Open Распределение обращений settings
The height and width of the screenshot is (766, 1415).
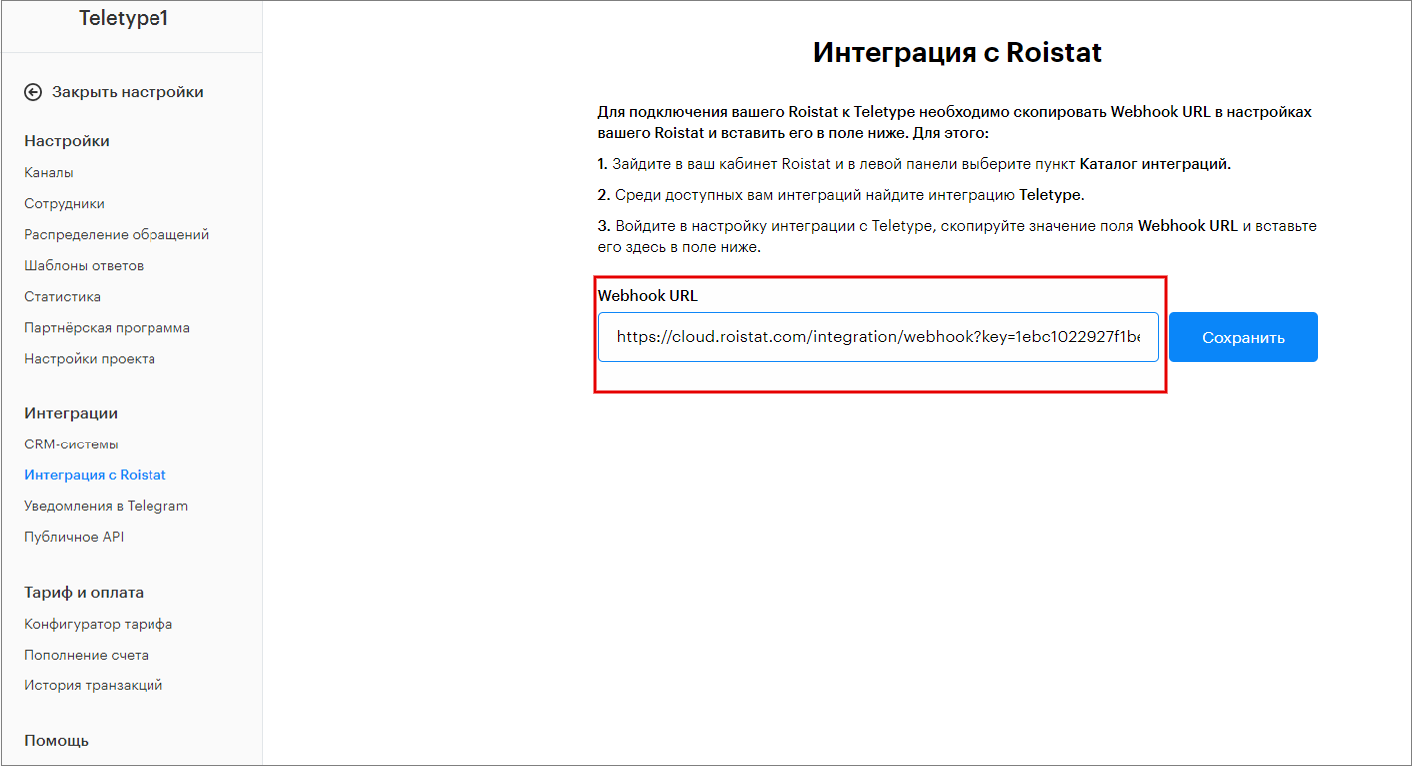[117, 235]
